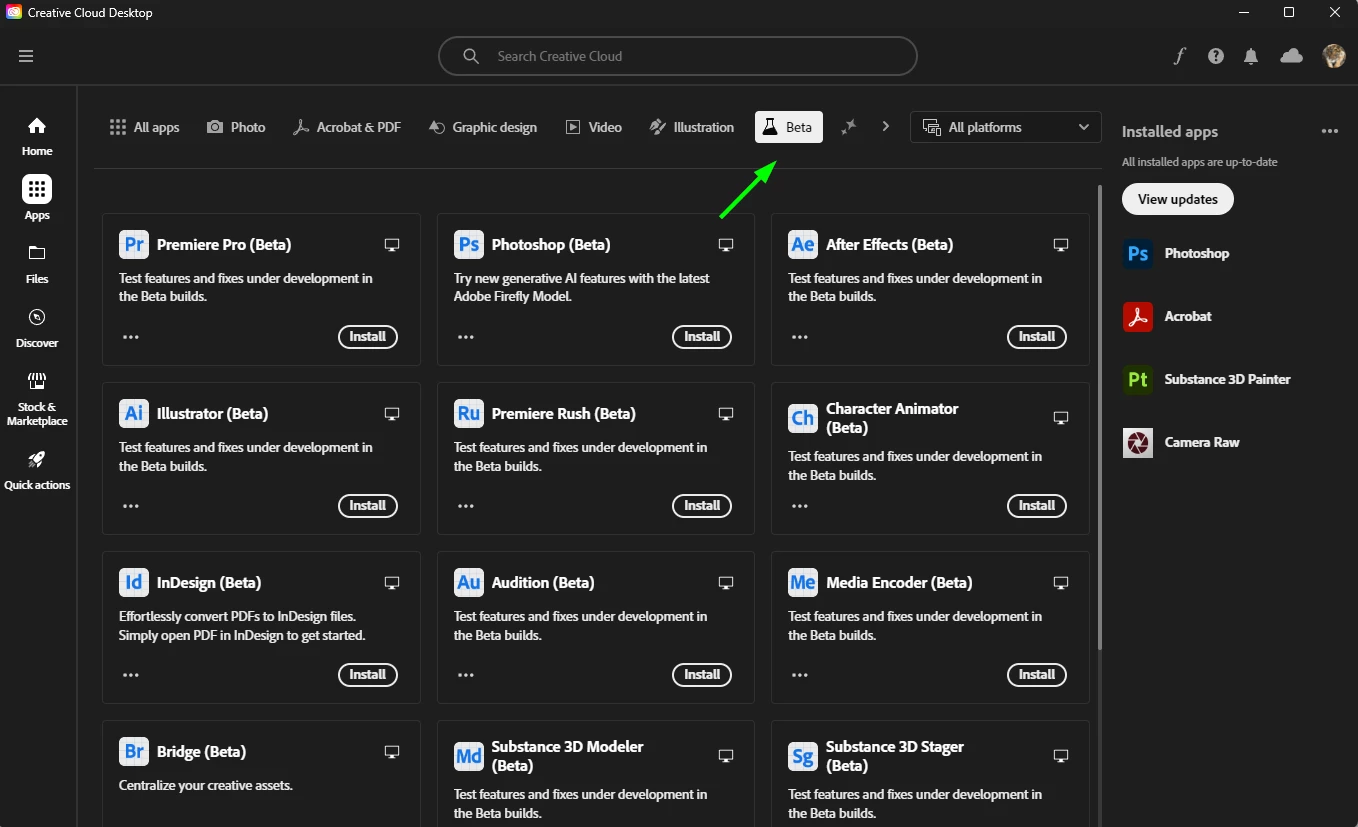Click the Search Creative Cloud field
The width and height of the screenshot is (1358, 827).
[678, 56]
